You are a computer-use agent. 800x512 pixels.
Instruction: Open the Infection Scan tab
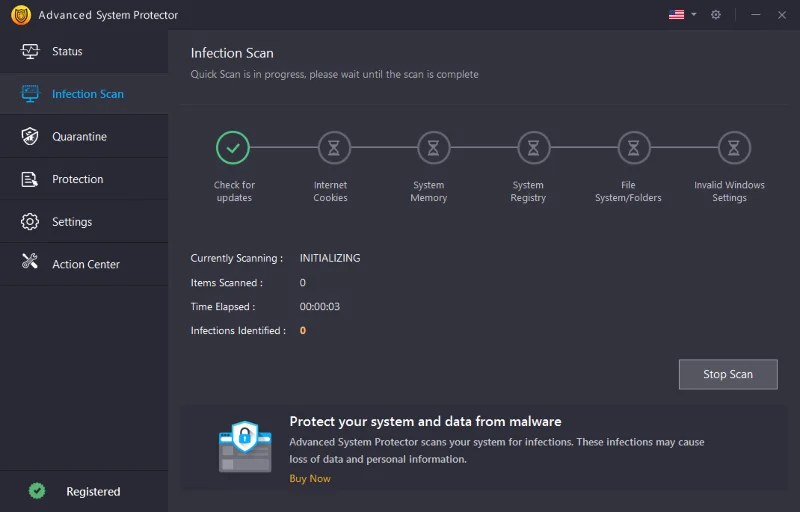[87, 94]
